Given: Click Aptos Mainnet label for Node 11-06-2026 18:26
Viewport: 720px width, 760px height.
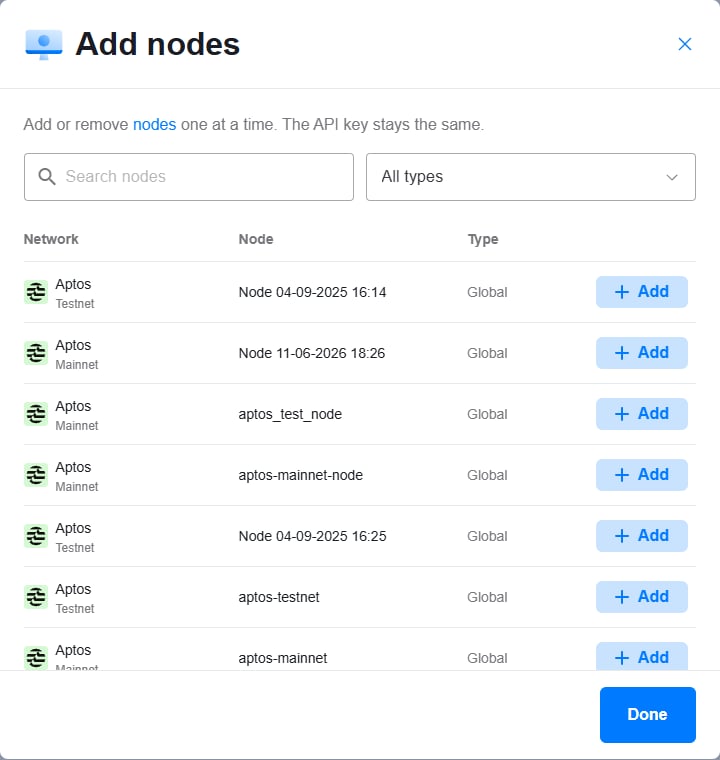Looking at the screenshot, I should pos(77,354).
